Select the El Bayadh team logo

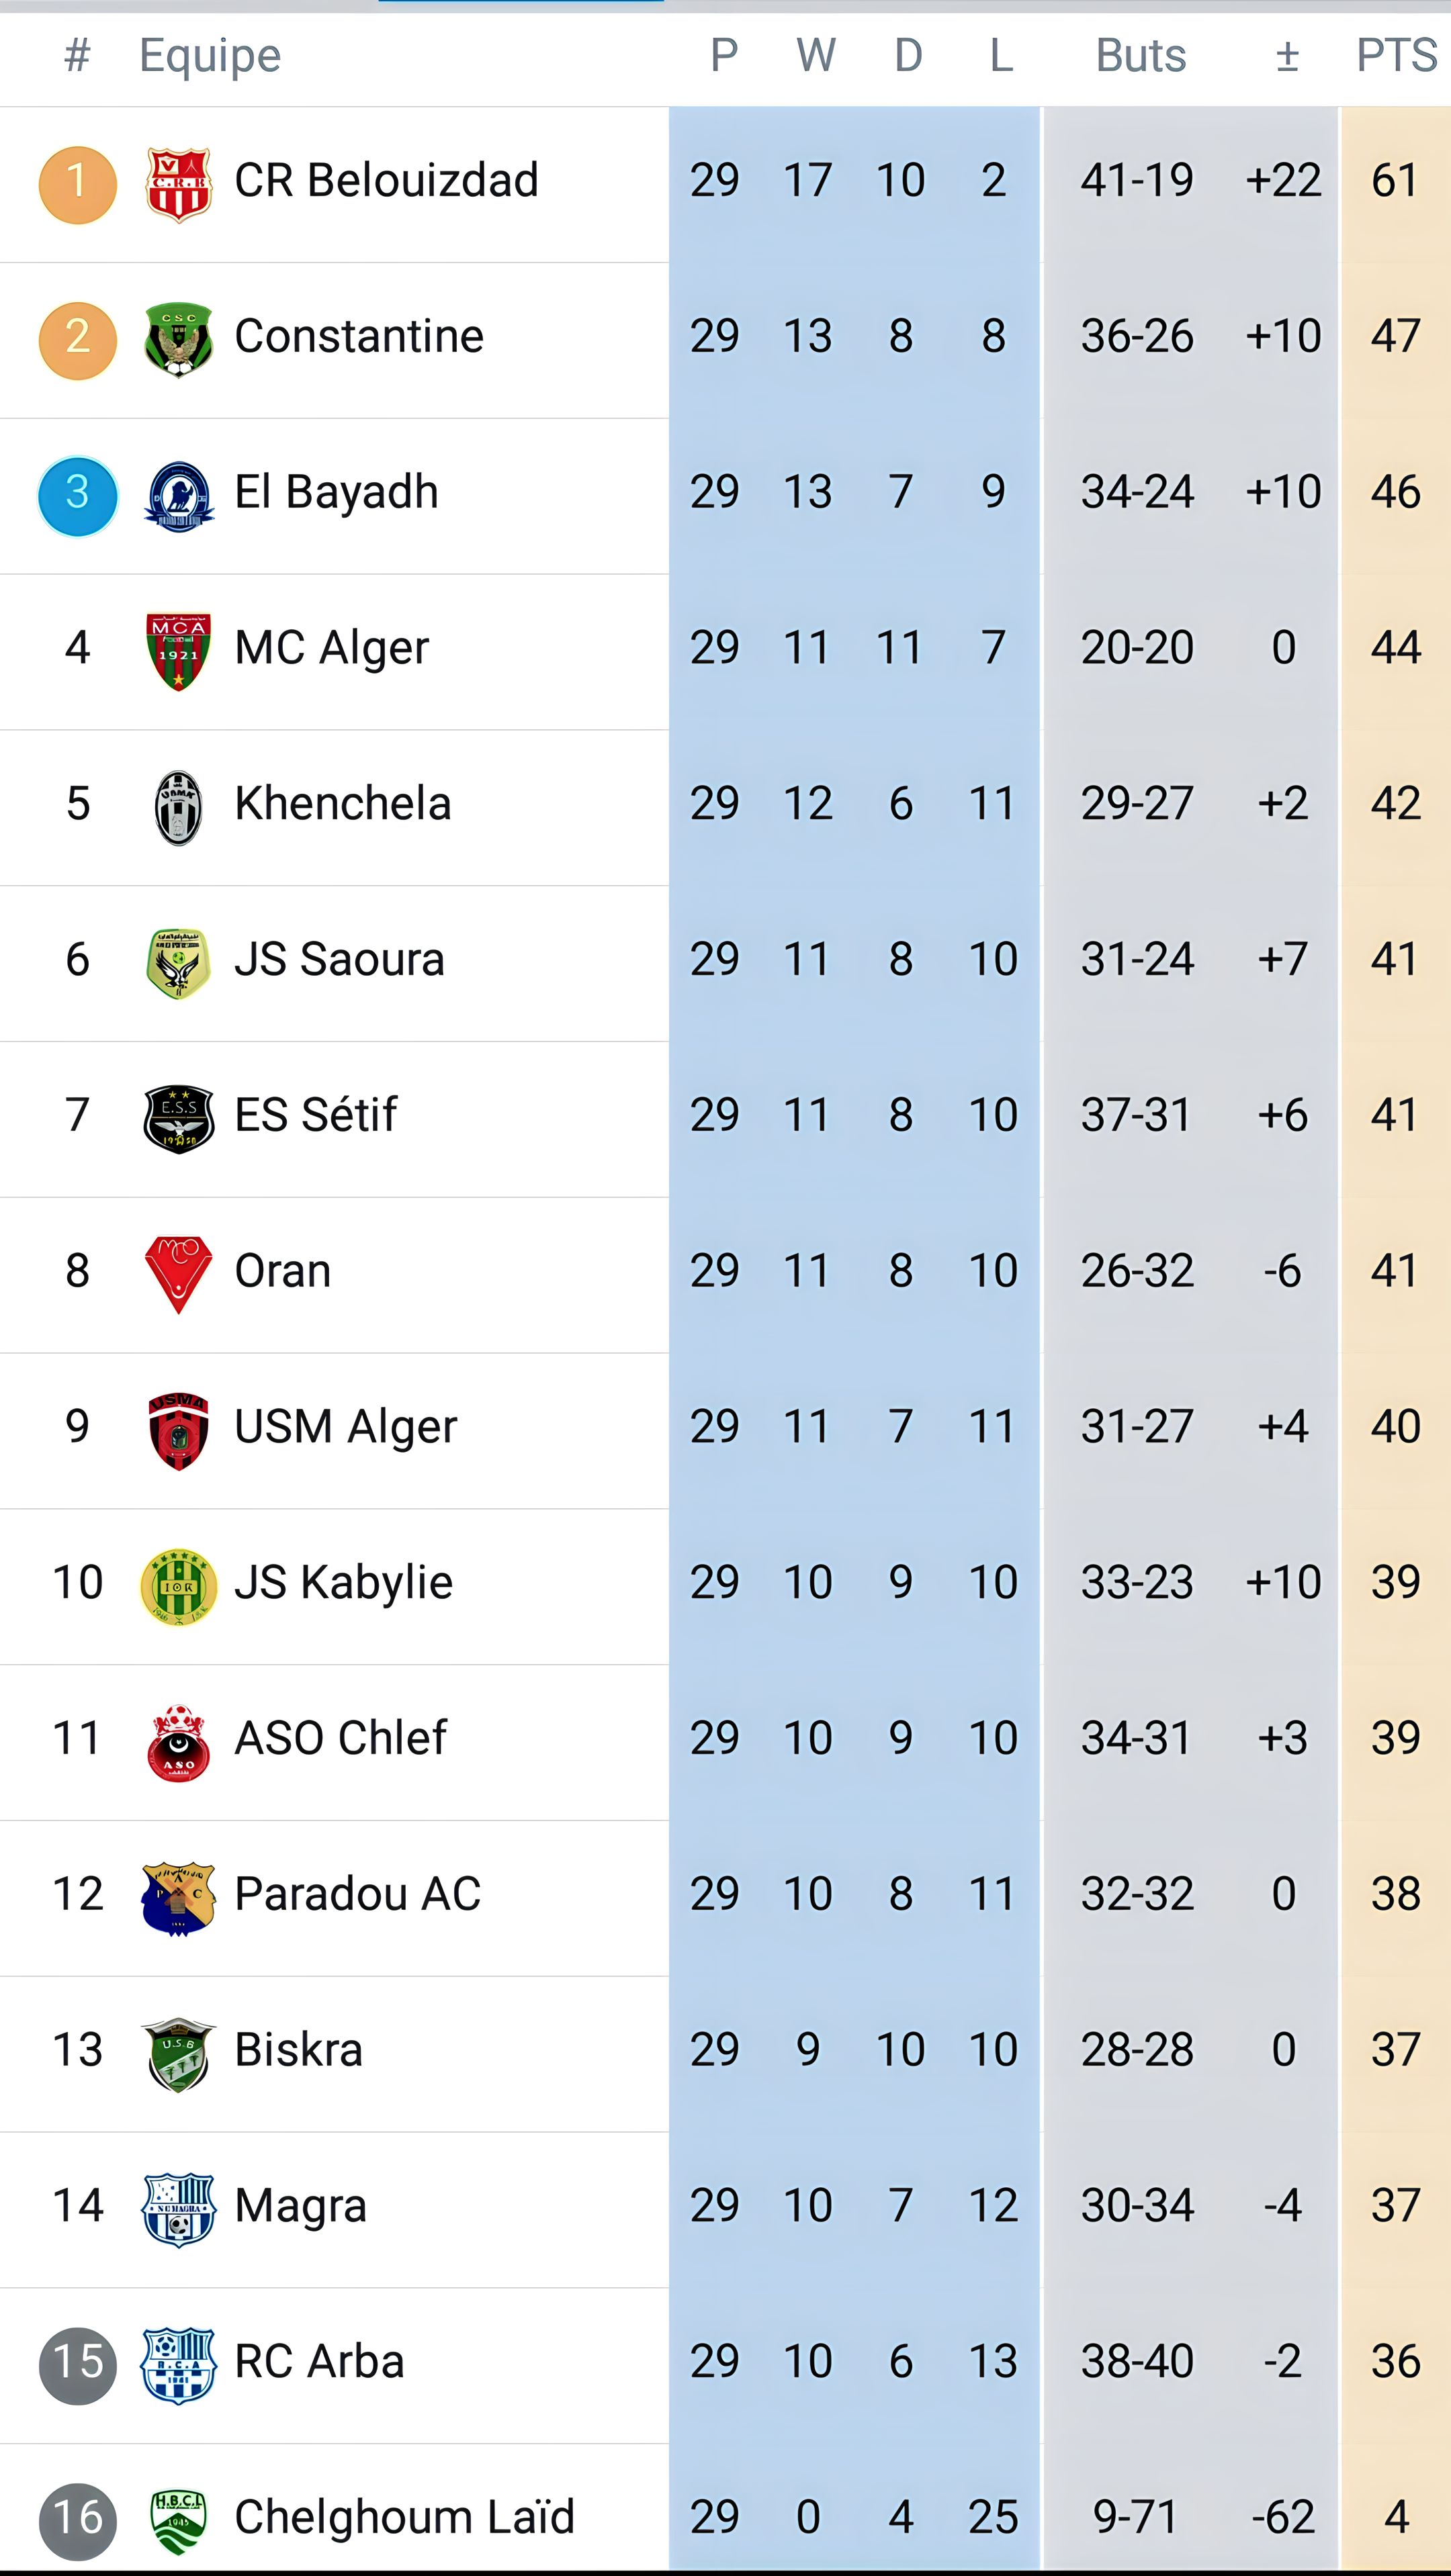pos(178,496)
